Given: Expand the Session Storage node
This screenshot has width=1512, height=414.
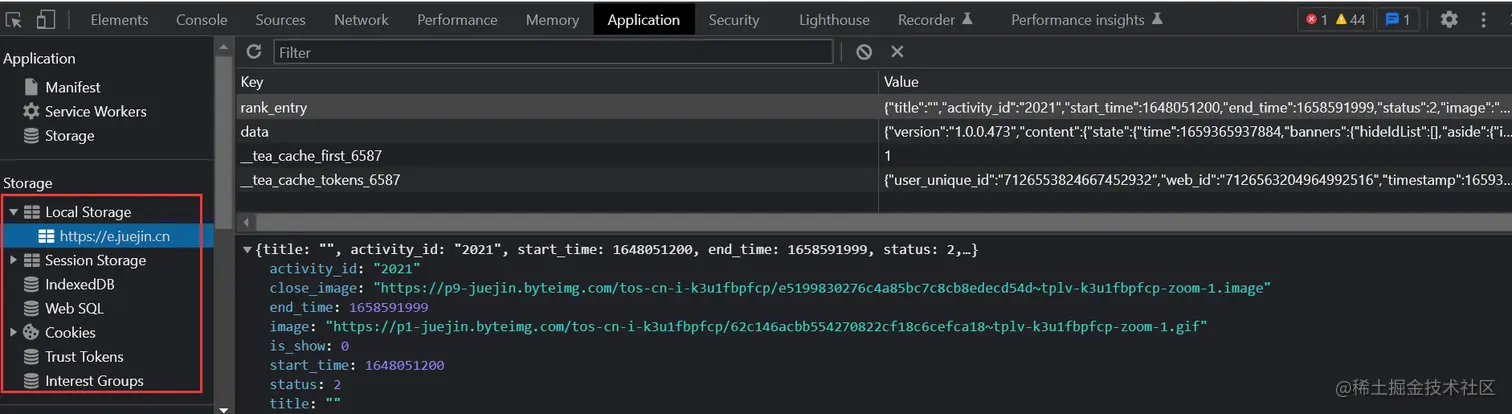Looking at the screenshot, I should tap(13, 260).
